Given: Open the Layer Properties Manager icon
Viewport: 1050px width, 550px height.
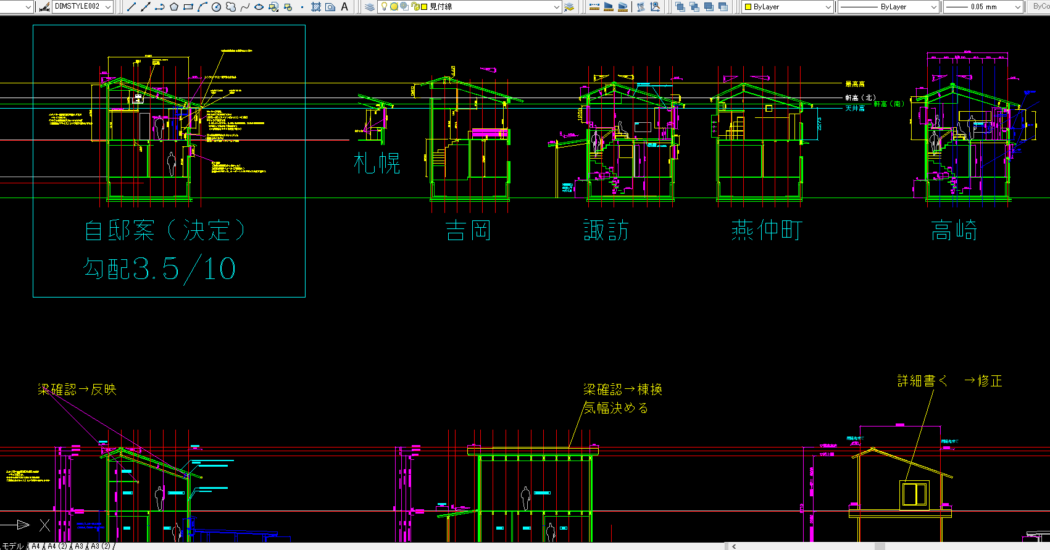Looking at the screenshot, I should (370, 7).
